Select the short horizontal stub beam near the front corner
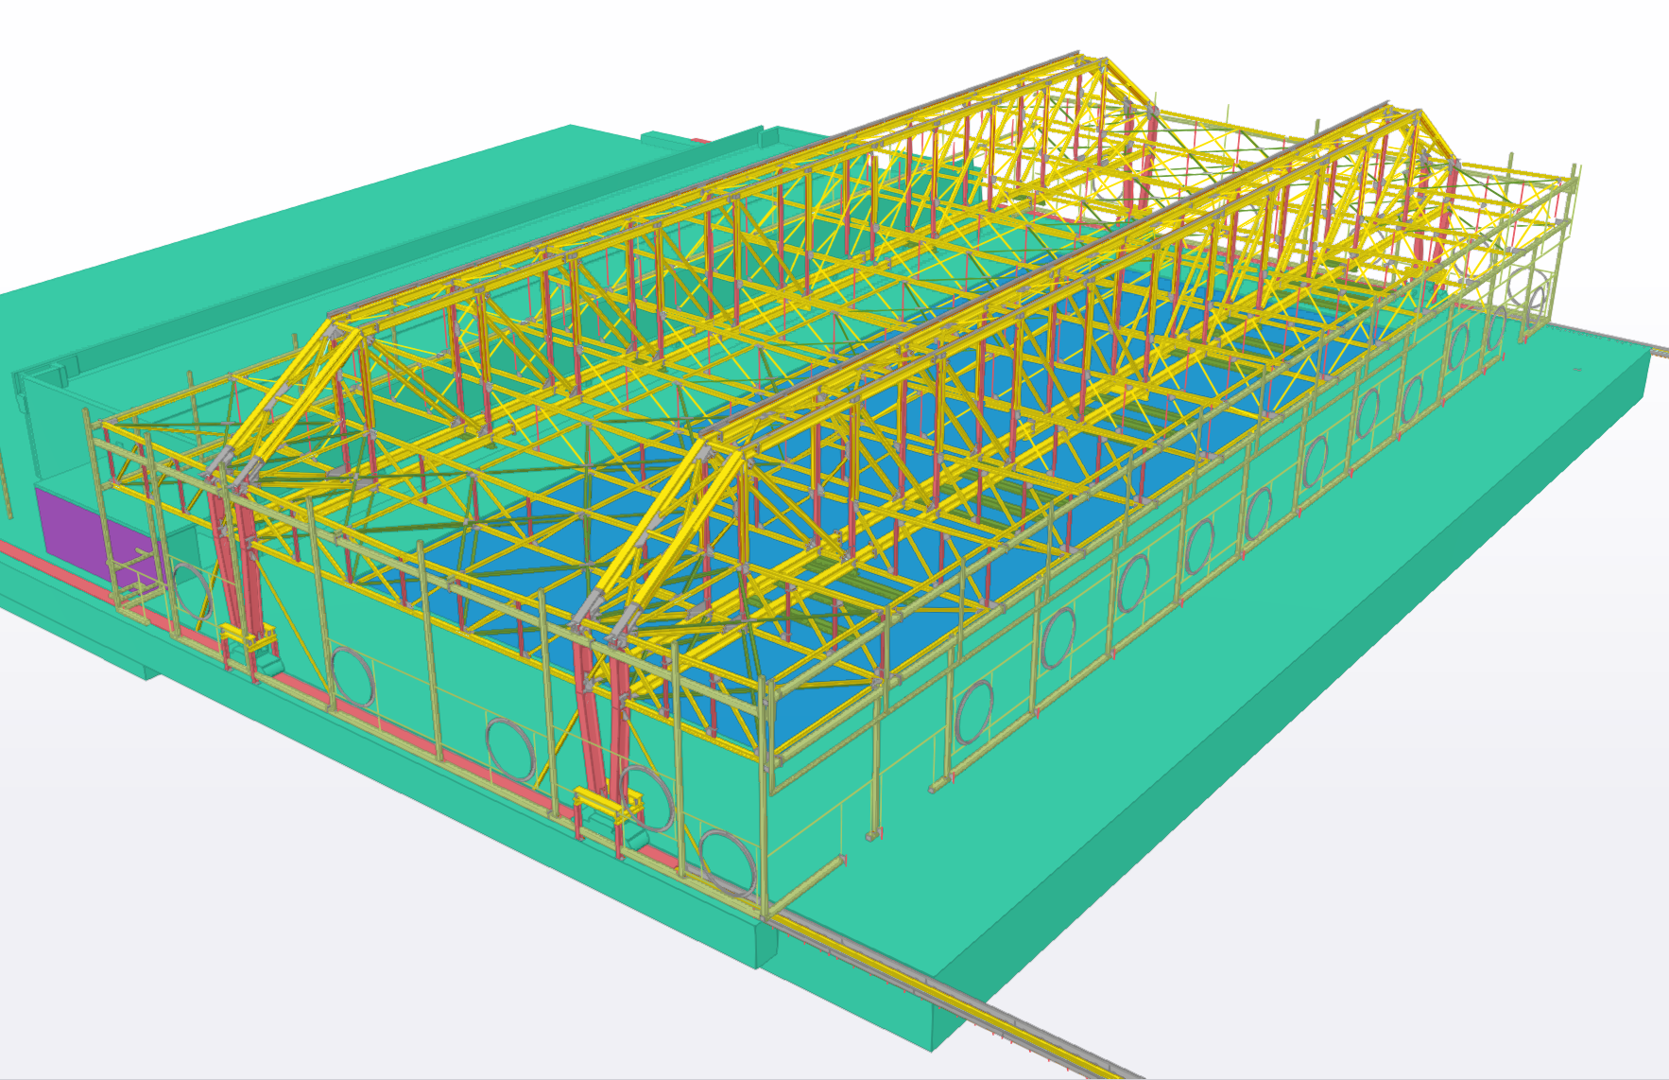Image resolution: width=1669 pixels, height=1080 pixels. tap(808, 885)
